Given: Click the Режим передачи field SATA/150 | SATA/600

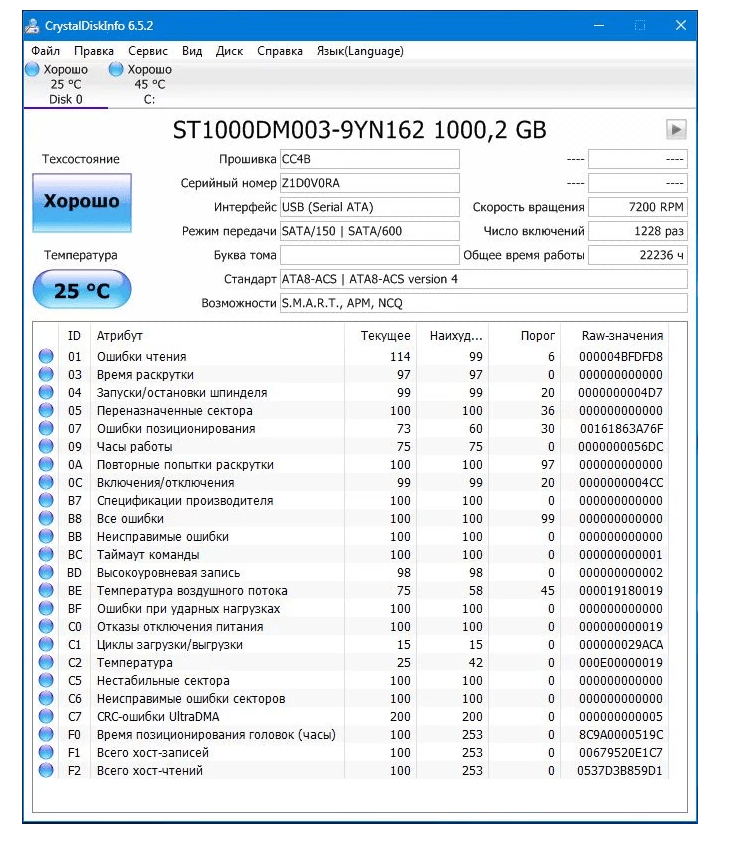Looking at the screenshot, I should (x=370, y=231).
